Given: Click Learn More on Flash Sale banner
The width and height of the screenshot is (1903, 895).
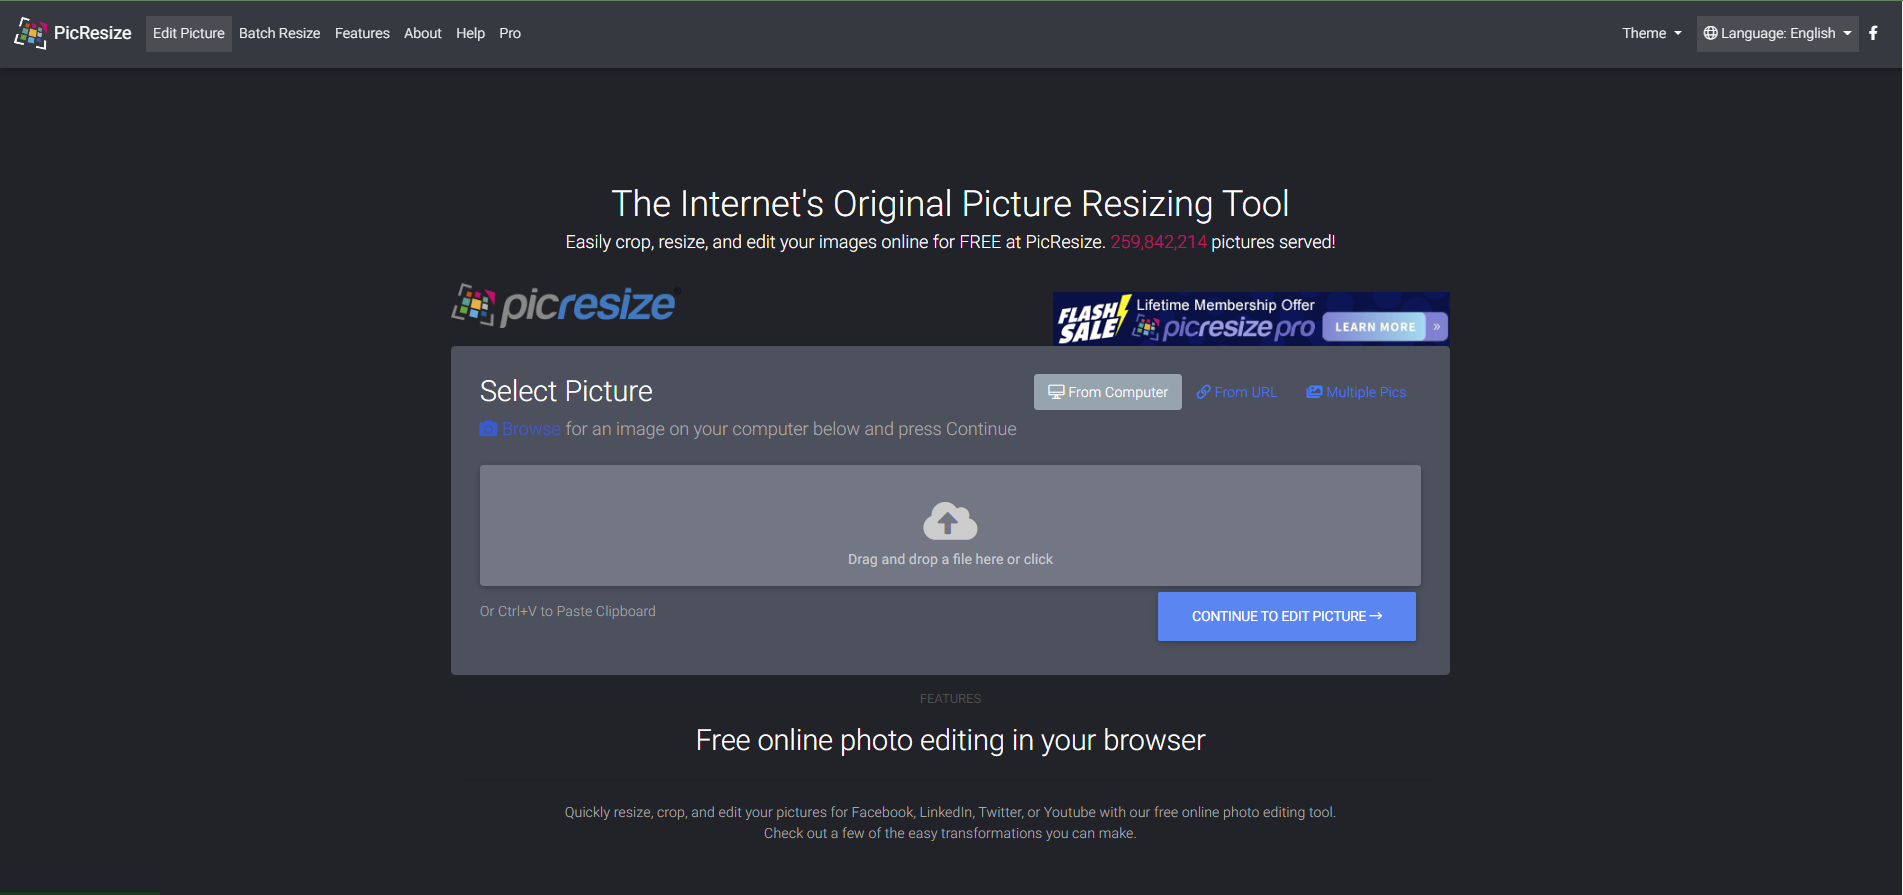Looking at the screenshot, I should (x=1375, y=327).
